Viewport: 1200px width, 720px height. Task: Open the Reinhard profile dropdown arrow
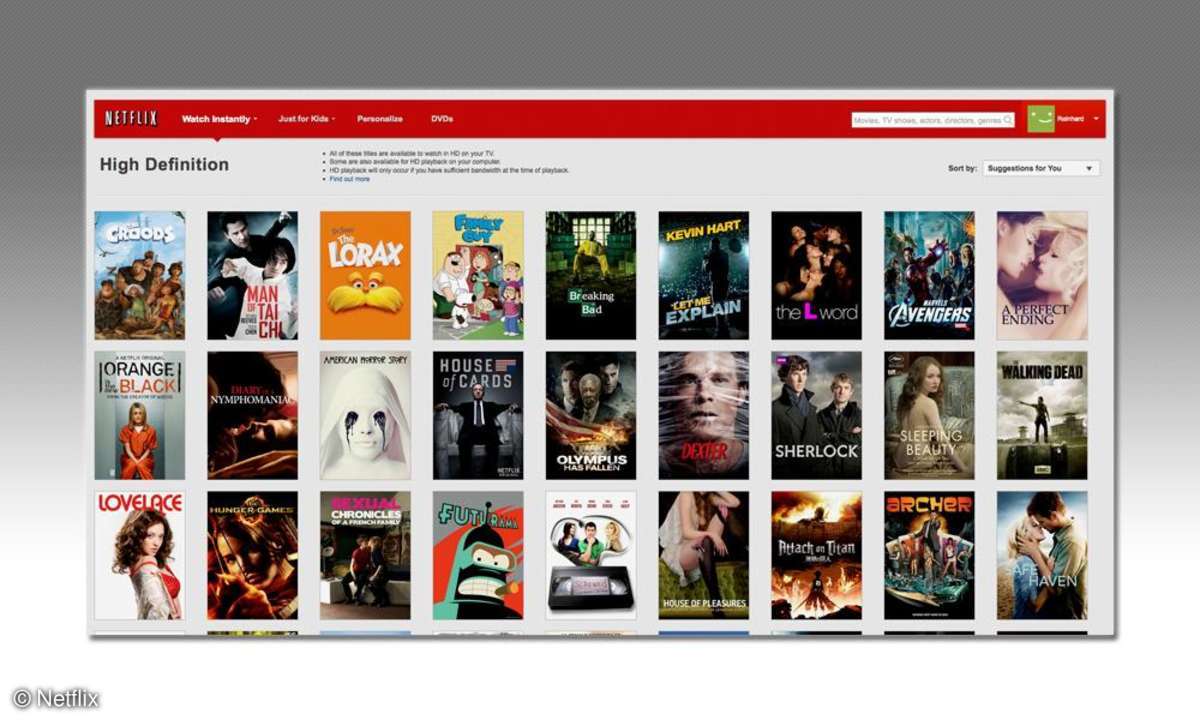[x=1096, y=119]
